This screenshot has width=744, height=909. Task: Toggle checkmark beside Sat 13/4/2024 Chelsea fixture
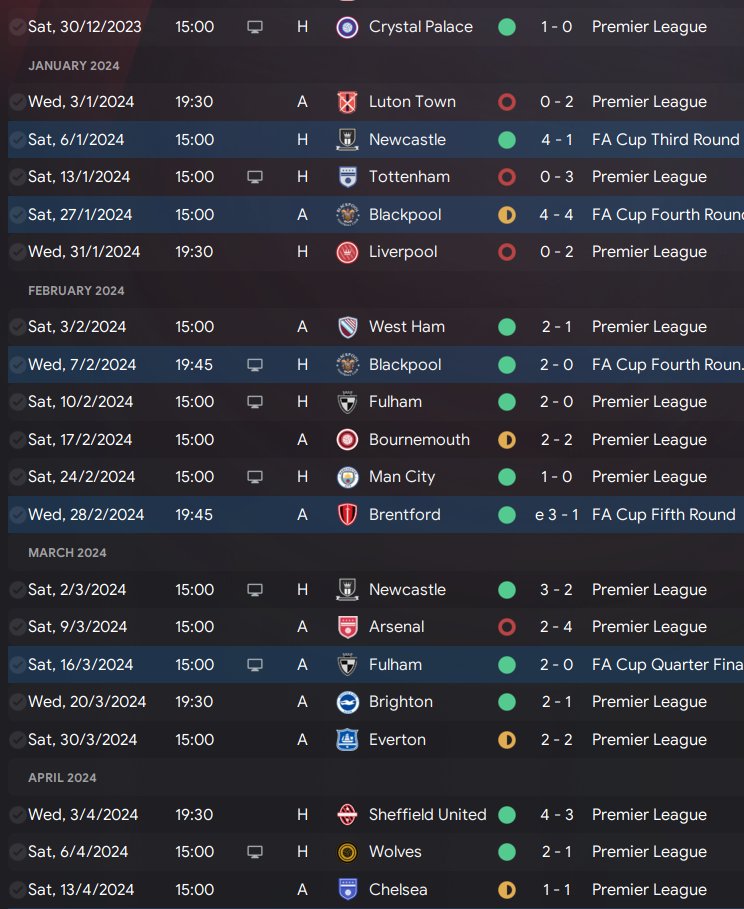(17, 890)
